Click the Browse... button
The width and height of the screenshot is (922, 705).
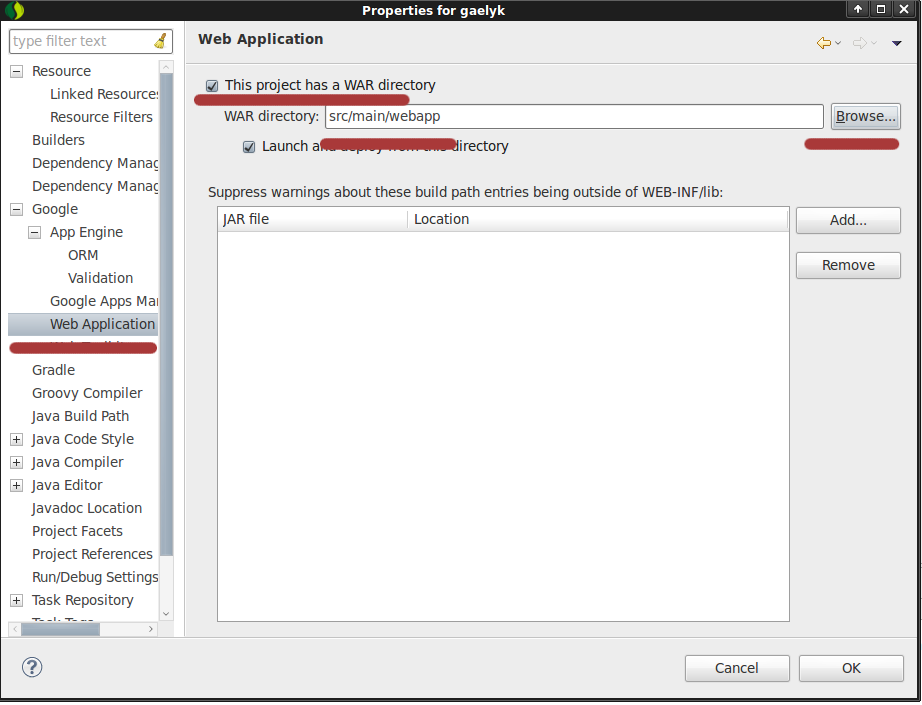[866, 116]
